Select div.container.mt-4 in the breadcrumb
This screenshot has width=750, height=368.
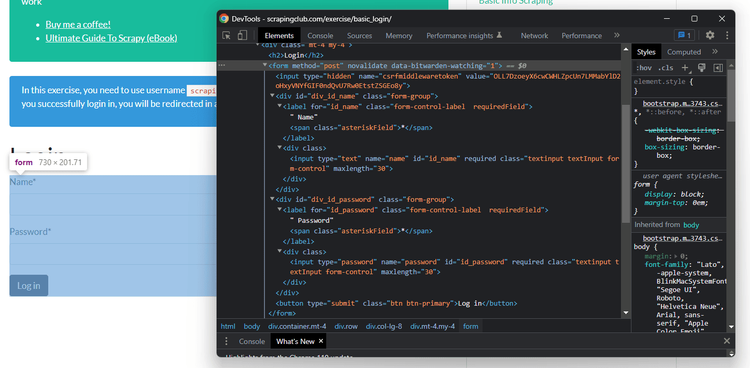coord(297,326)
